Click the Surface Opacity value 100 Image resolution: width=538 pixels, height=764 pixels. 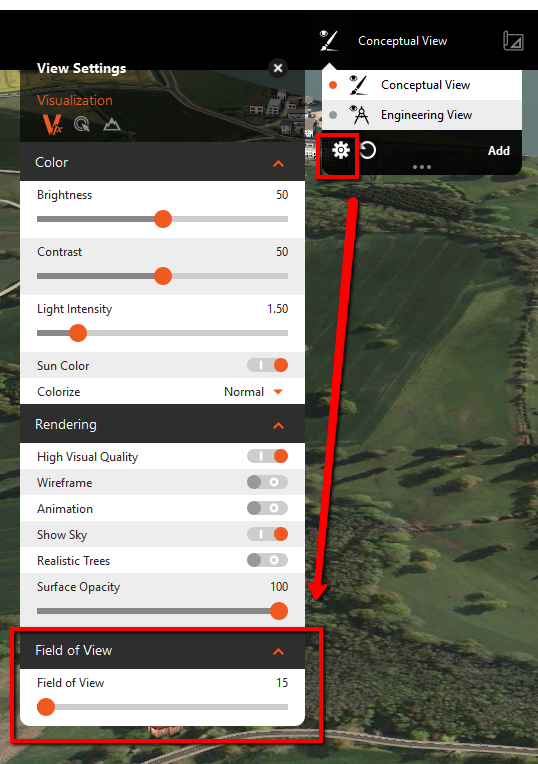pyautogui.click(x=279, y=587)
